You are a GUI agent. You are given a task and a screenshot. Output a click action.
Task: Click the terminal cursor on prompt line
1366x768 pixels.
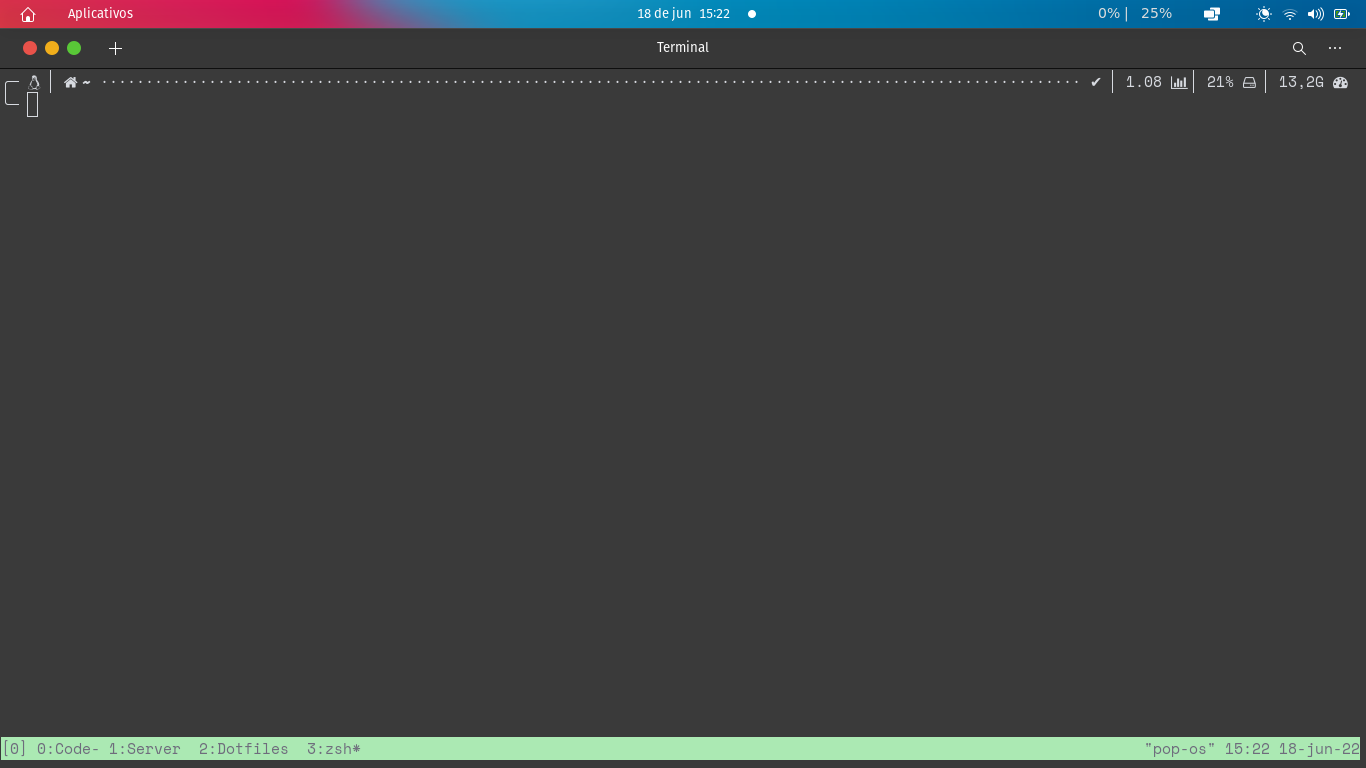[x=33, y=105]
